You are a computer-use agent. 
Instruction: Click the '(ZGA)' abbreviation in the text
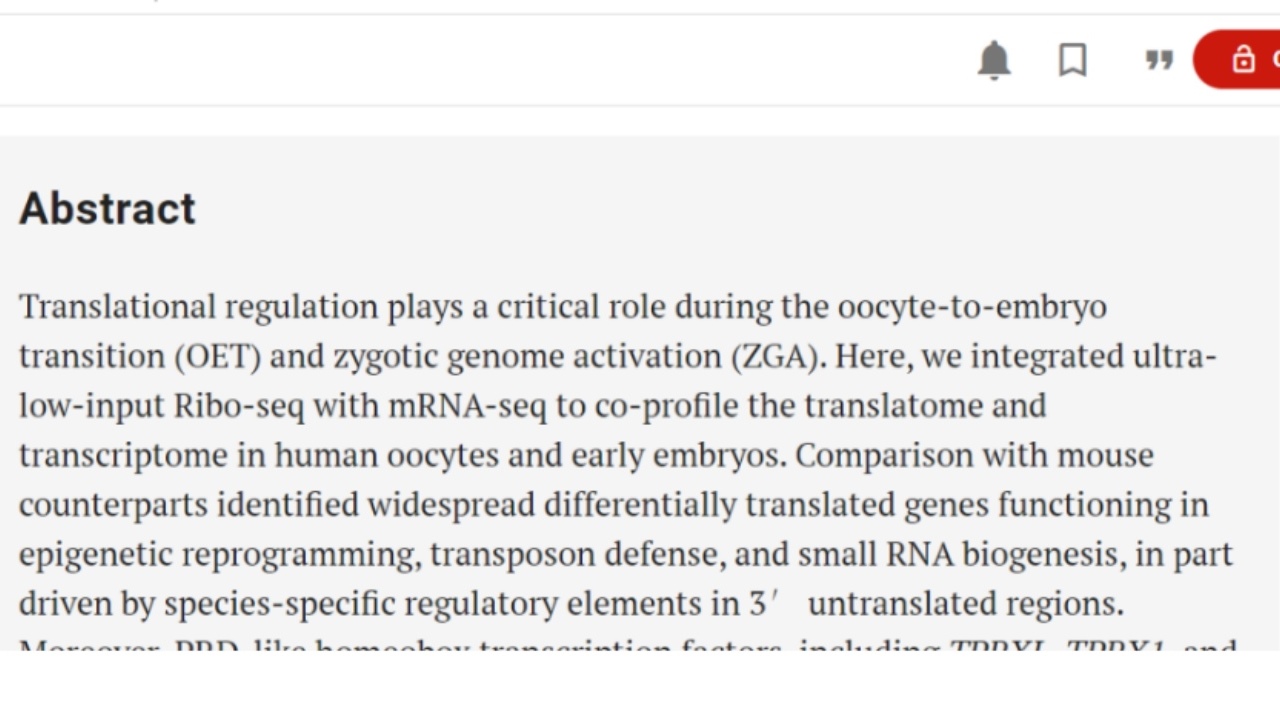click(779, 356)
